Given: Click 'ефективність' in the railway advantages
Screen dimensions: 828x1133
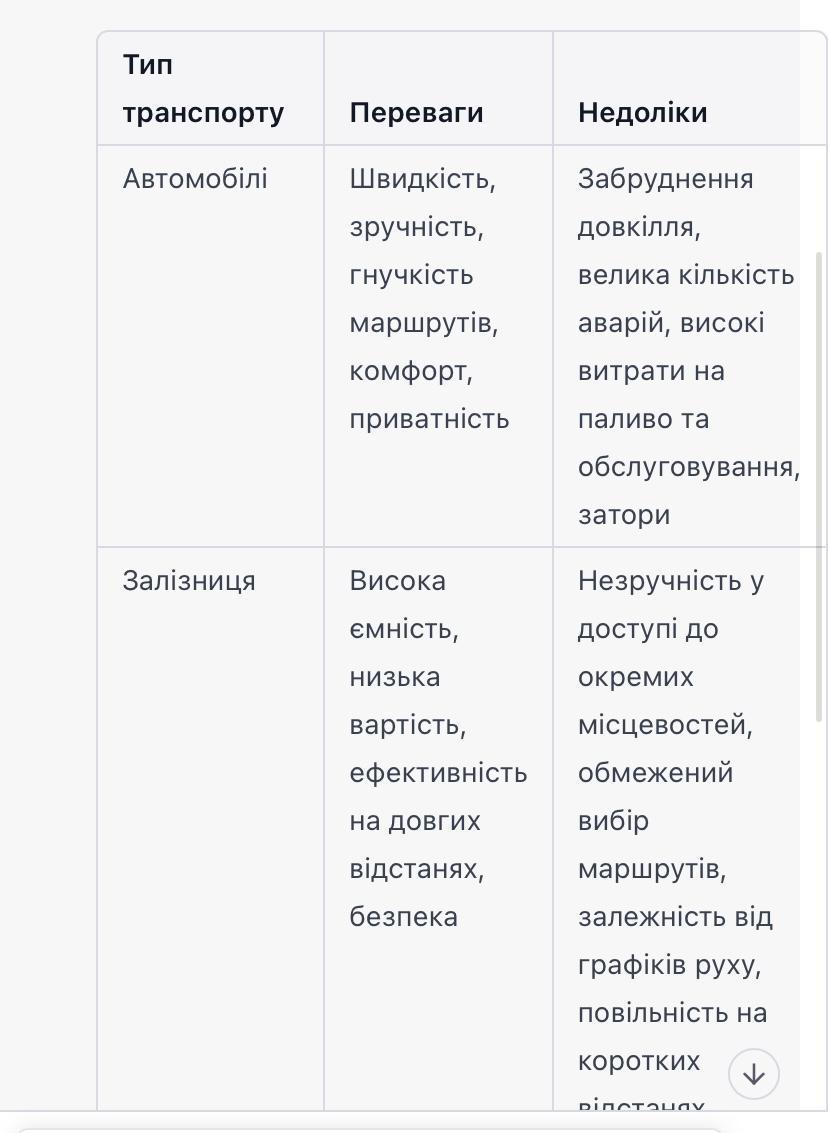Looking at the screenshot, I should click(438, 773).
